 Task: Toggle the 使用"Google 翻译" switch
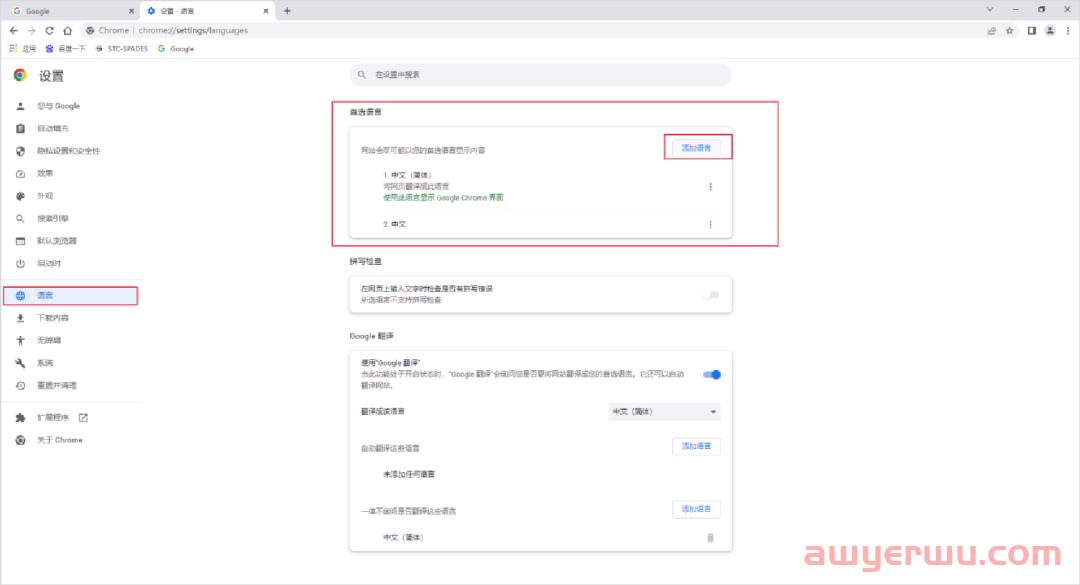point(712,375)
